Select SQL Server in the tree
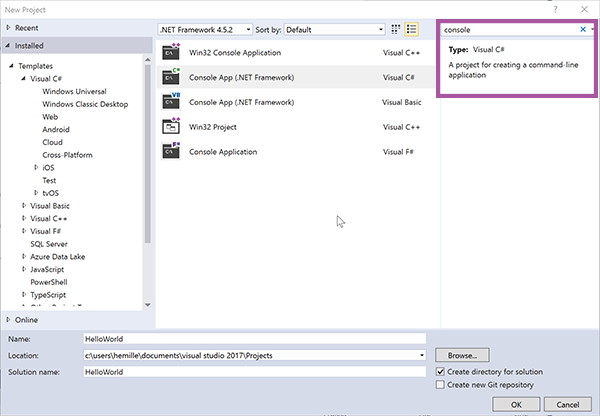The image size is (600, 416). click(x=49, y=244)
